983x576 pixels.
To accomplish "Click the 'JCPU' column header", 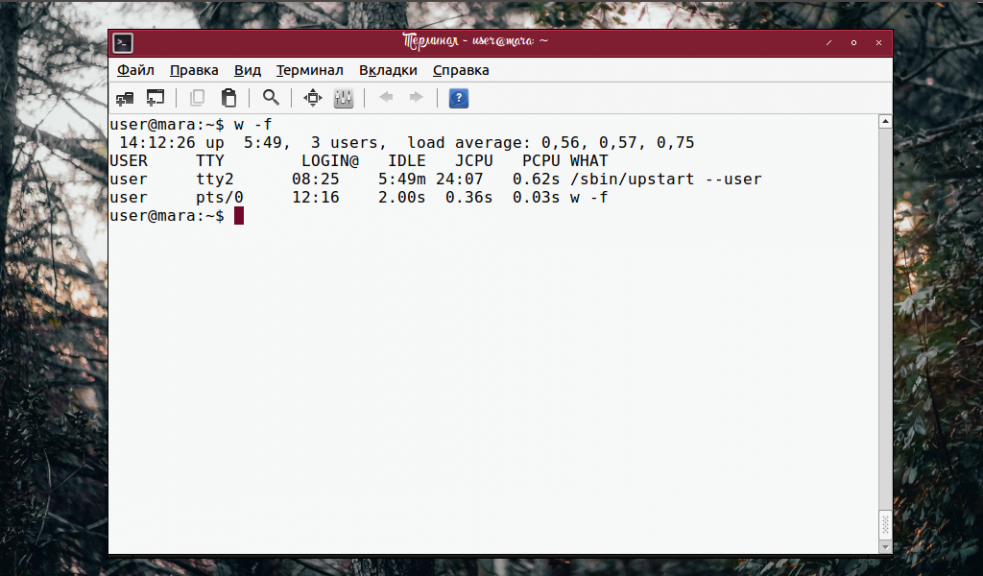I will tap(474, 161).
